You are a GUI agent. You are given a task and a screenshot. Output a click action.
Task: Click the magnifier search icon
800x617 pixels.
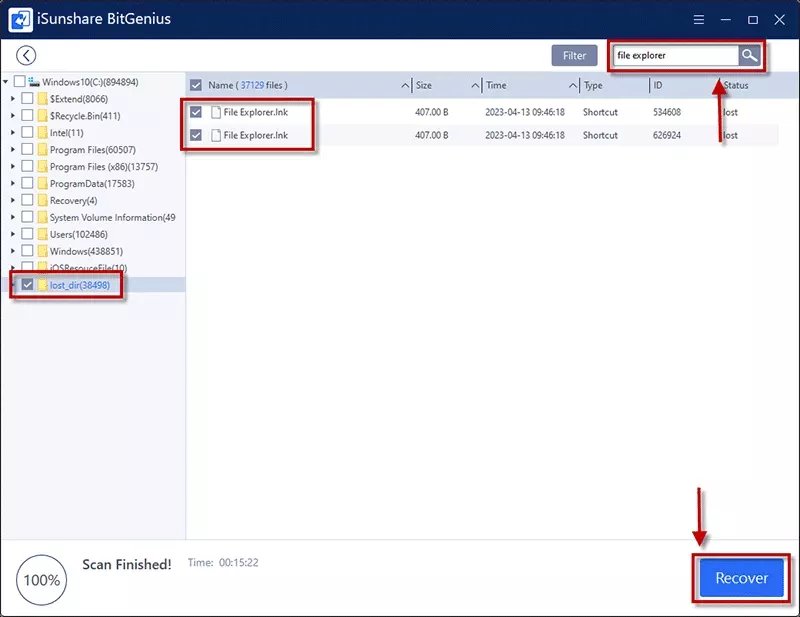(749, 56)
